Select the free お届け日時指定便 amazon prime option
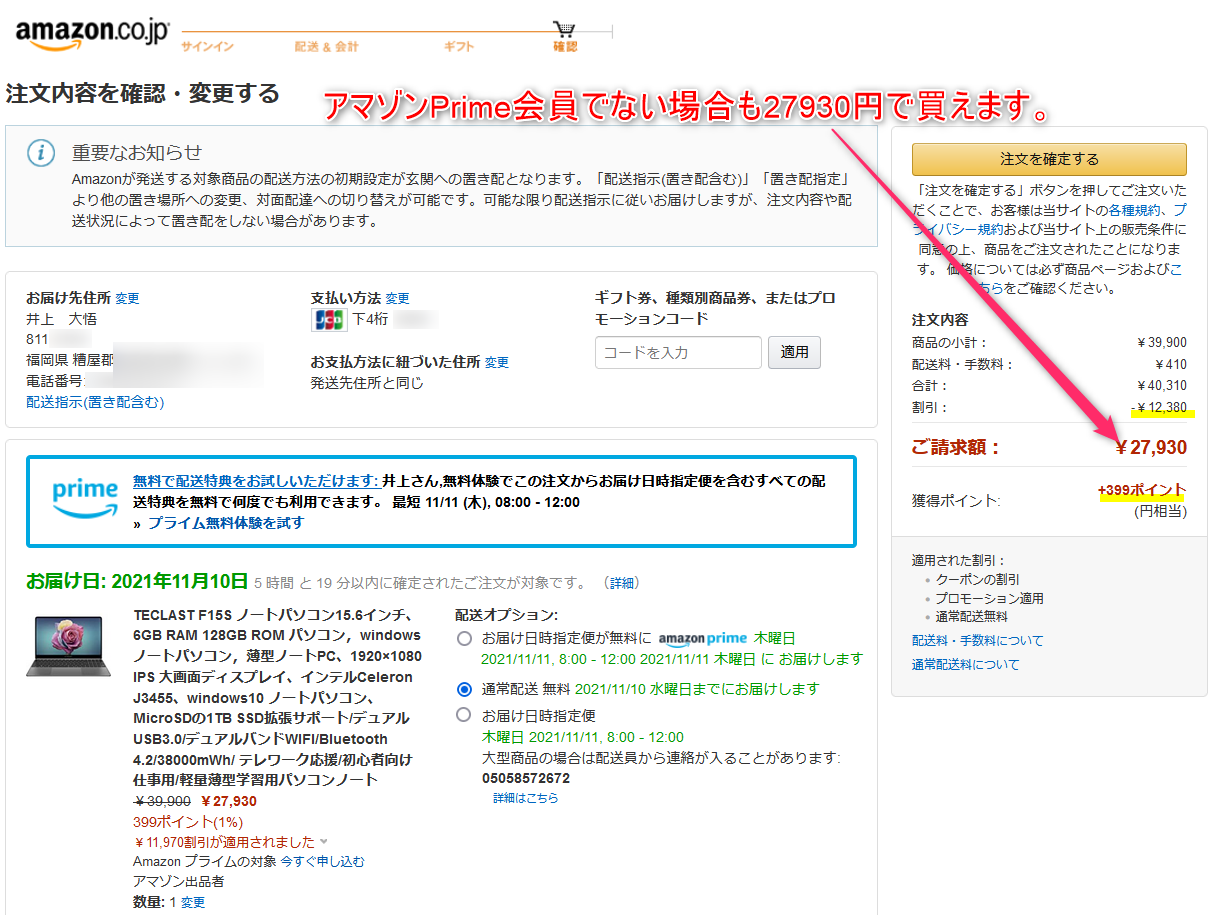 coord(463,639)
